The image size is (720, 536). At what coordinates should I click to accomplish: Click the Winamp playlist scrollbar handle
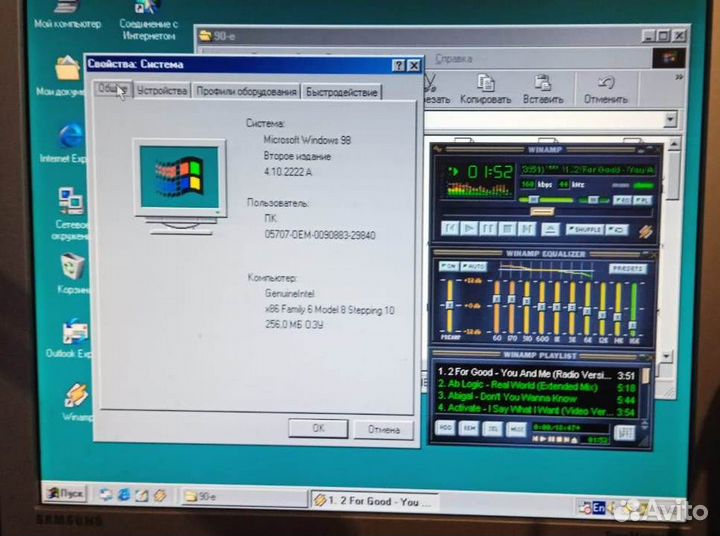646,375
